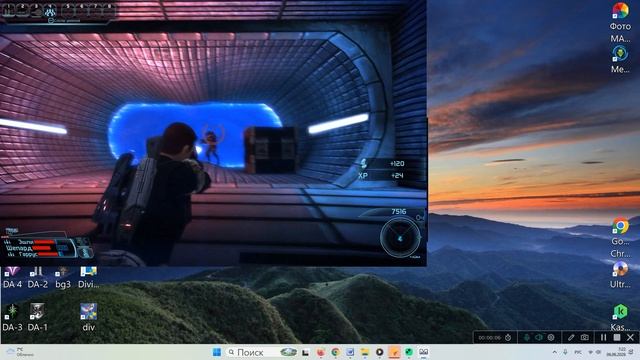Switch to the orange active taskbar app
Image resolution: width=640 pixels, height=360 pixels.
[x=394, y=352]
